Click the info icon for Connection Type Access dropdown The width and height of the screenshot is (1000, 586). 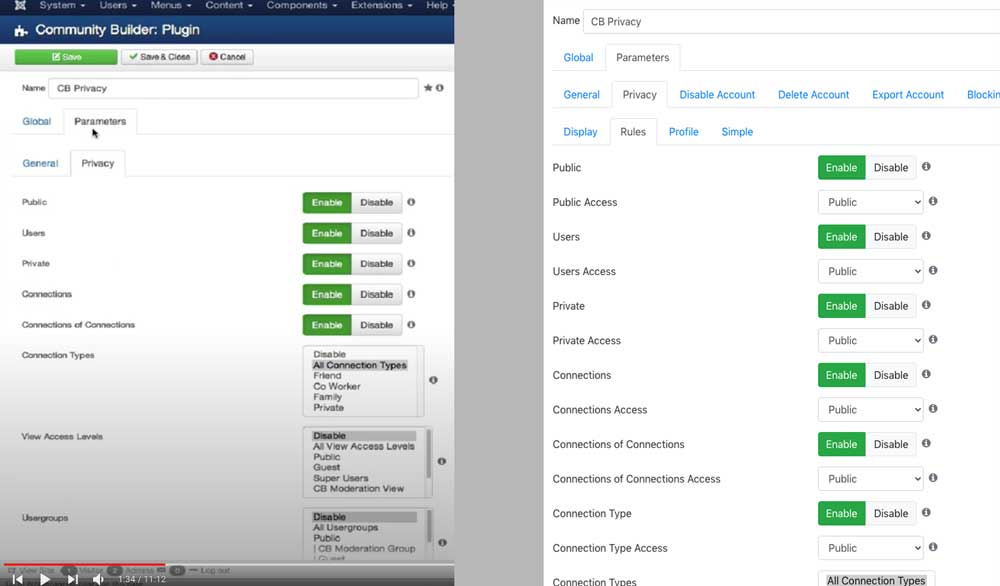[933, 547]
